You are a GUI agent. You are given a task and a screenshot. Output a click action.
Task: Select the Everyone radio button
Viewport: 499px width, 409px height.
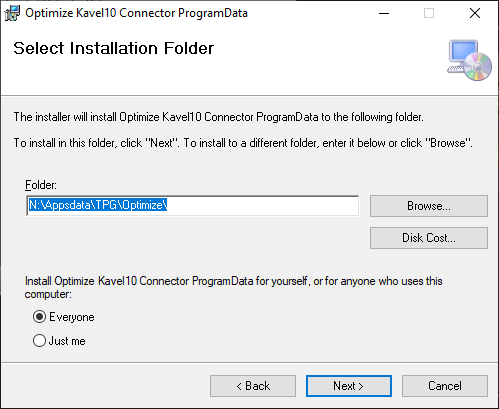[39, 317]
